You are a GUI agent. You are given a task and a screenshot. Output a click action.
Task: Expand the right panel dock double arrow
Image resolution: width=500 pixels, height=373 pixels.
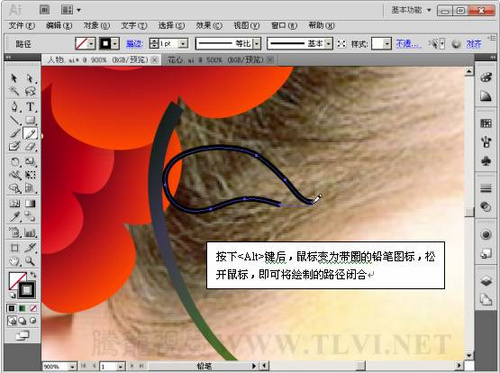tap(493, 58)
